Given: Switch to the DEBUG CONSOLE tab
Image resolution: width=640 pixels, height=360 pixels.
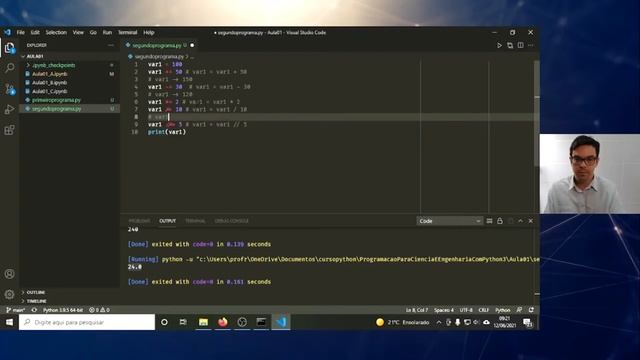Looking at the screenshot, I should click(231, 221).
